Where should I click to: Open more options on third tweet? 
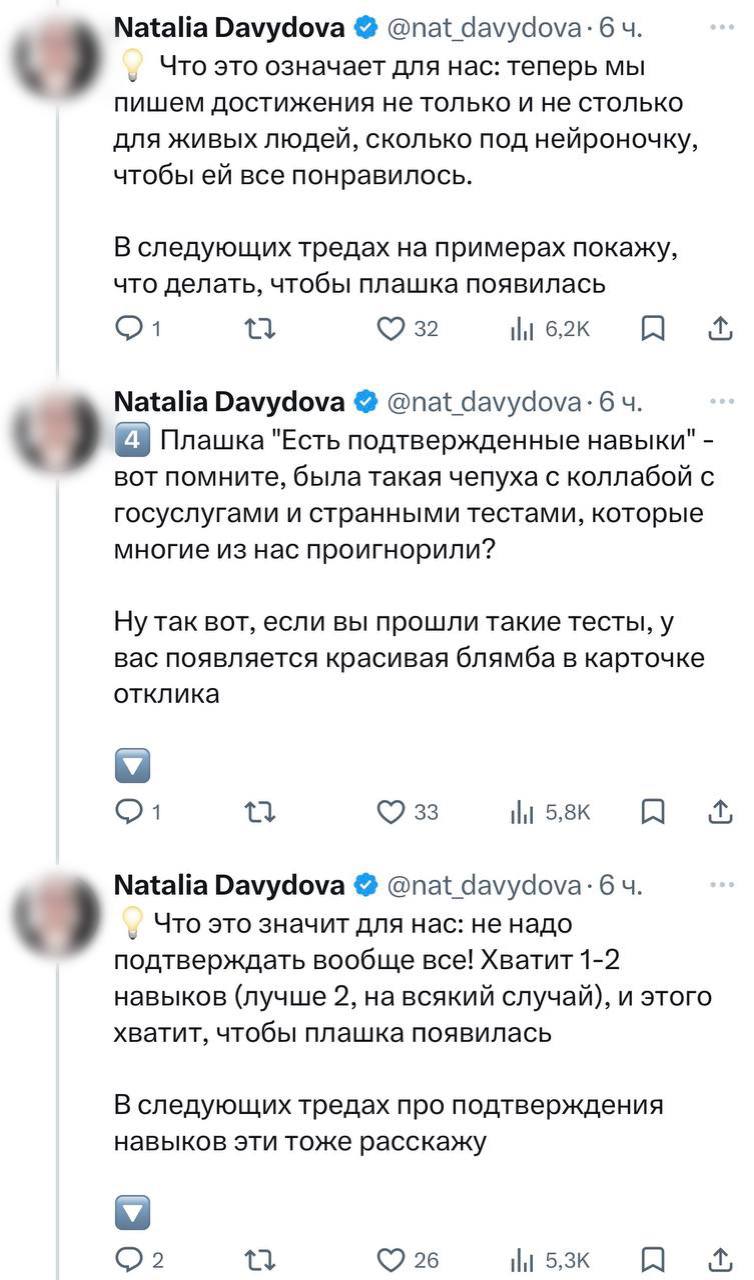pos(721,886)
